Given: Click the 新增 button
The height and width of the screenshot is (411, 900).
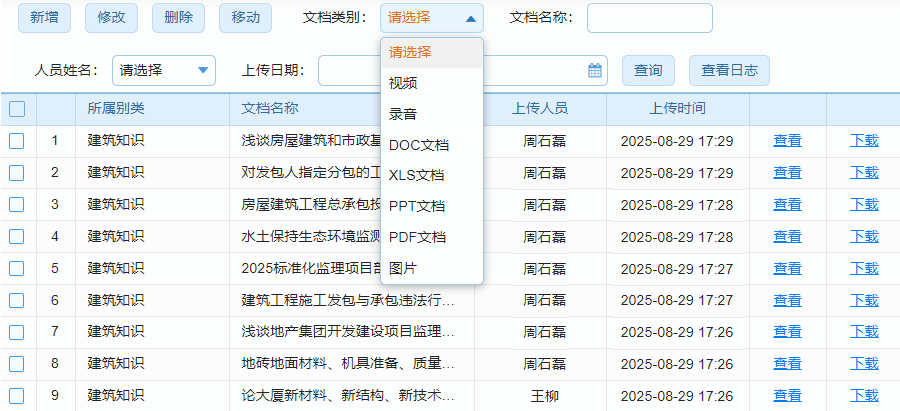Looking at the screenshot, I should 44,18.
